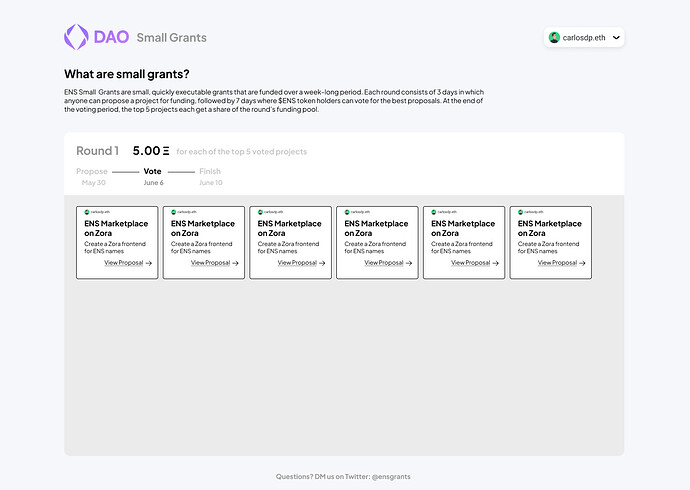Click the June 6 date label
690x490 pixels.
(154, 183)
